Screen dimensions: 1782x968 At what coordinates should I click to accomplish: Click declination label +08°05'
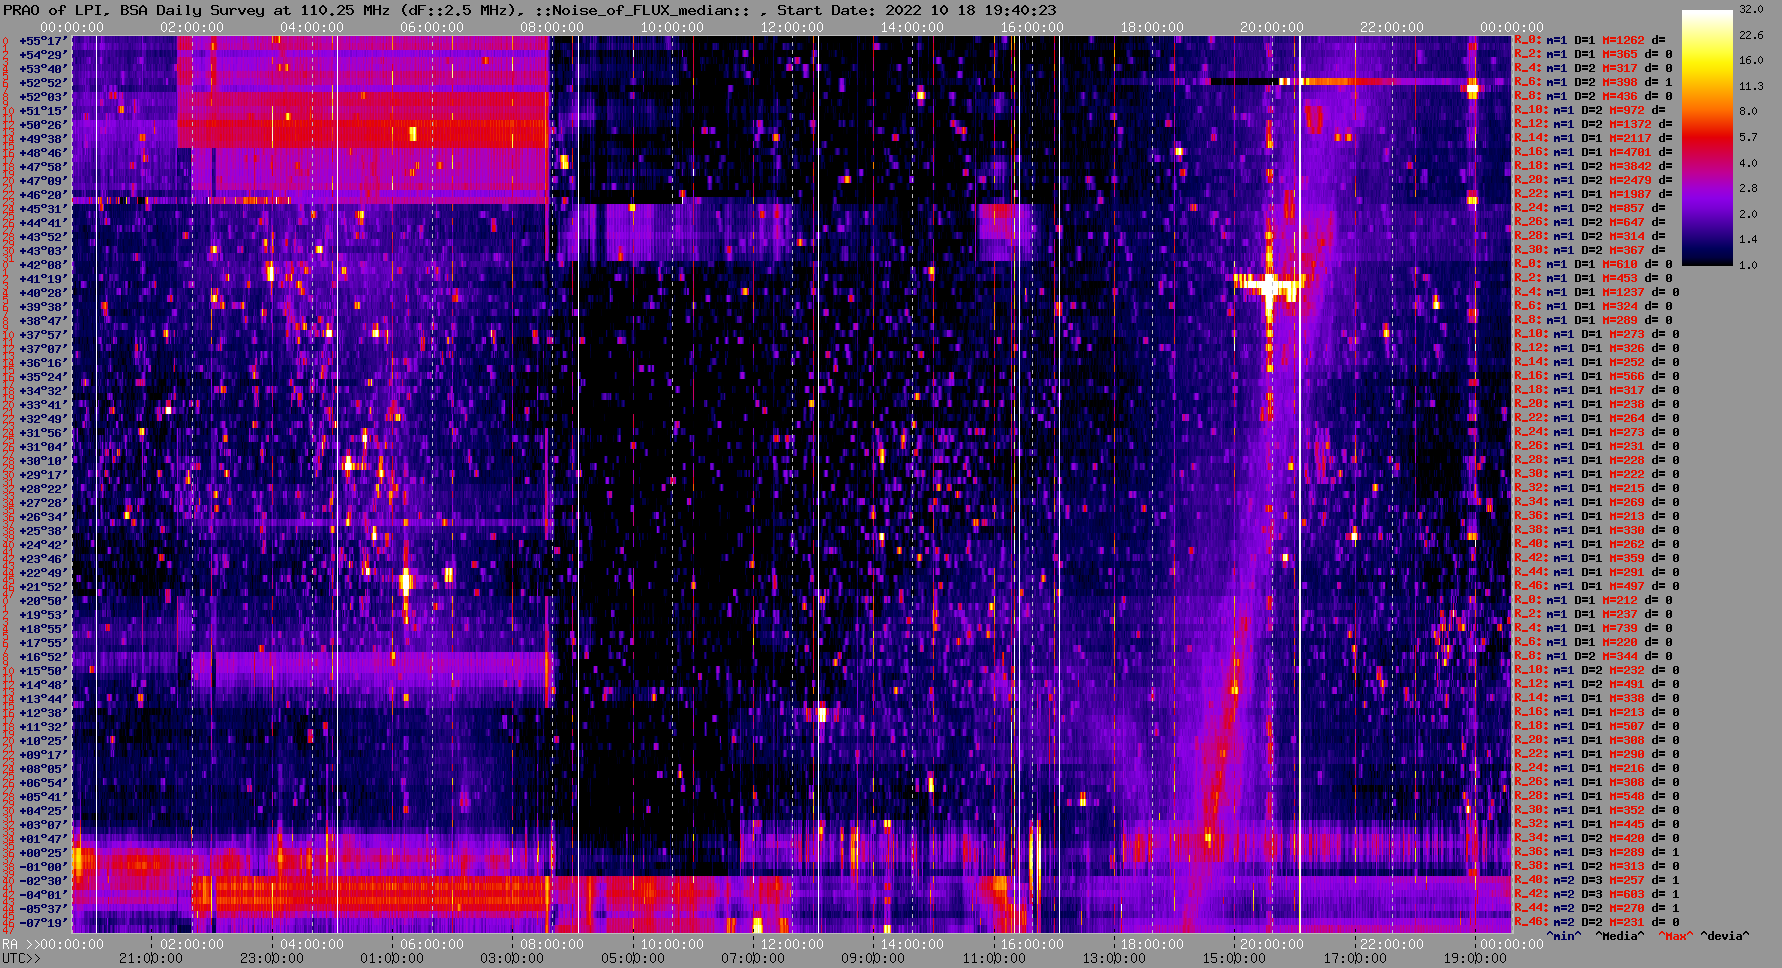[43, 768]
